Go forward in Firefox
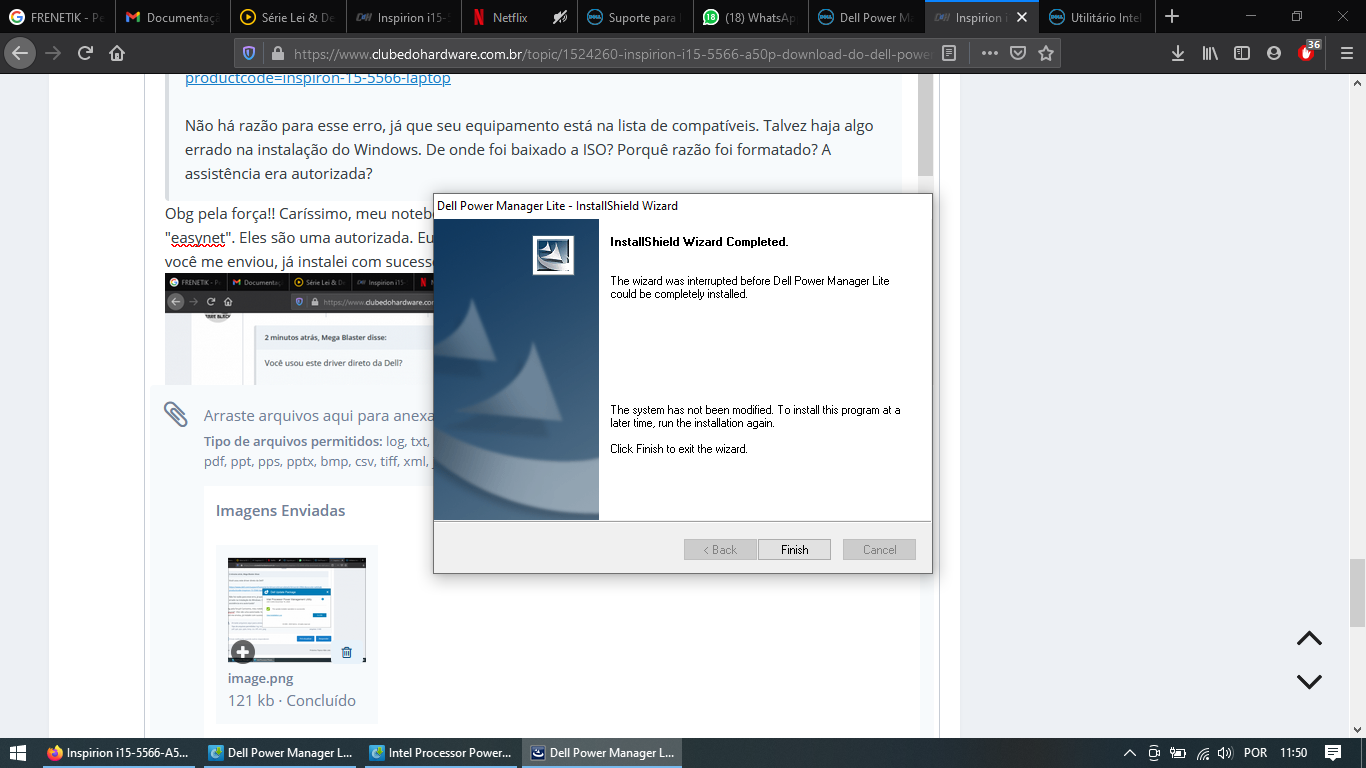The width and height of the screenshot is (1366, 768). (53, 53)
